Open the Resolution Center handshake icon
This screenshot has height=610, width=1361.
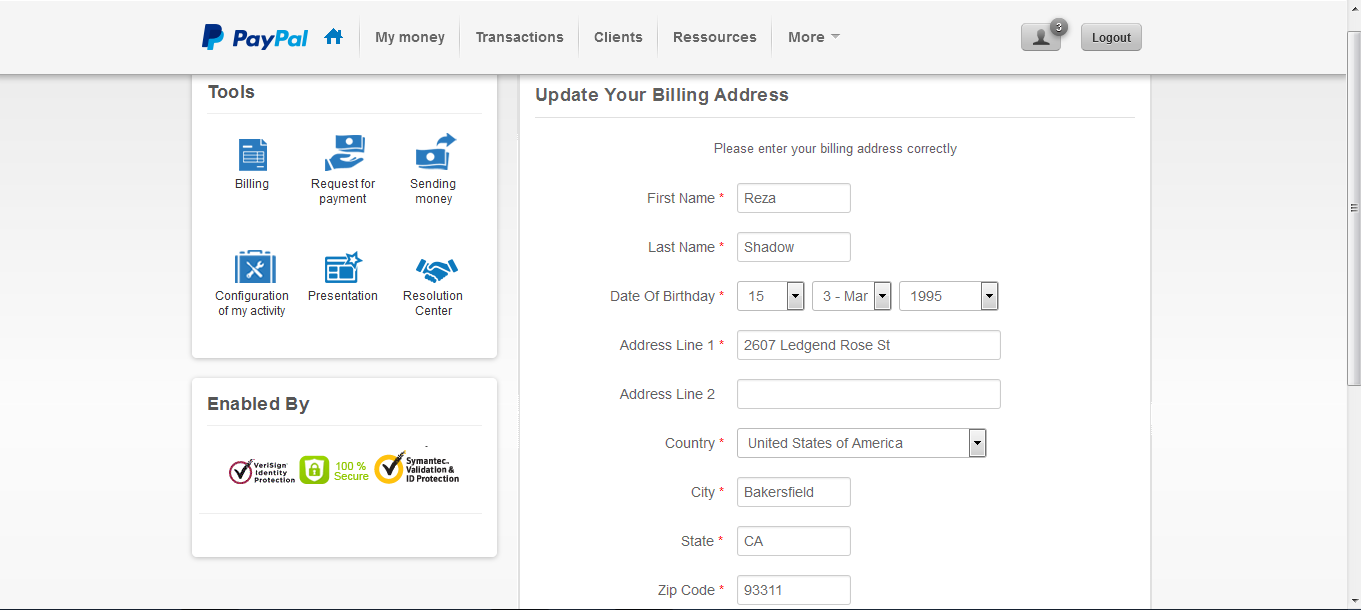[436, 270]
